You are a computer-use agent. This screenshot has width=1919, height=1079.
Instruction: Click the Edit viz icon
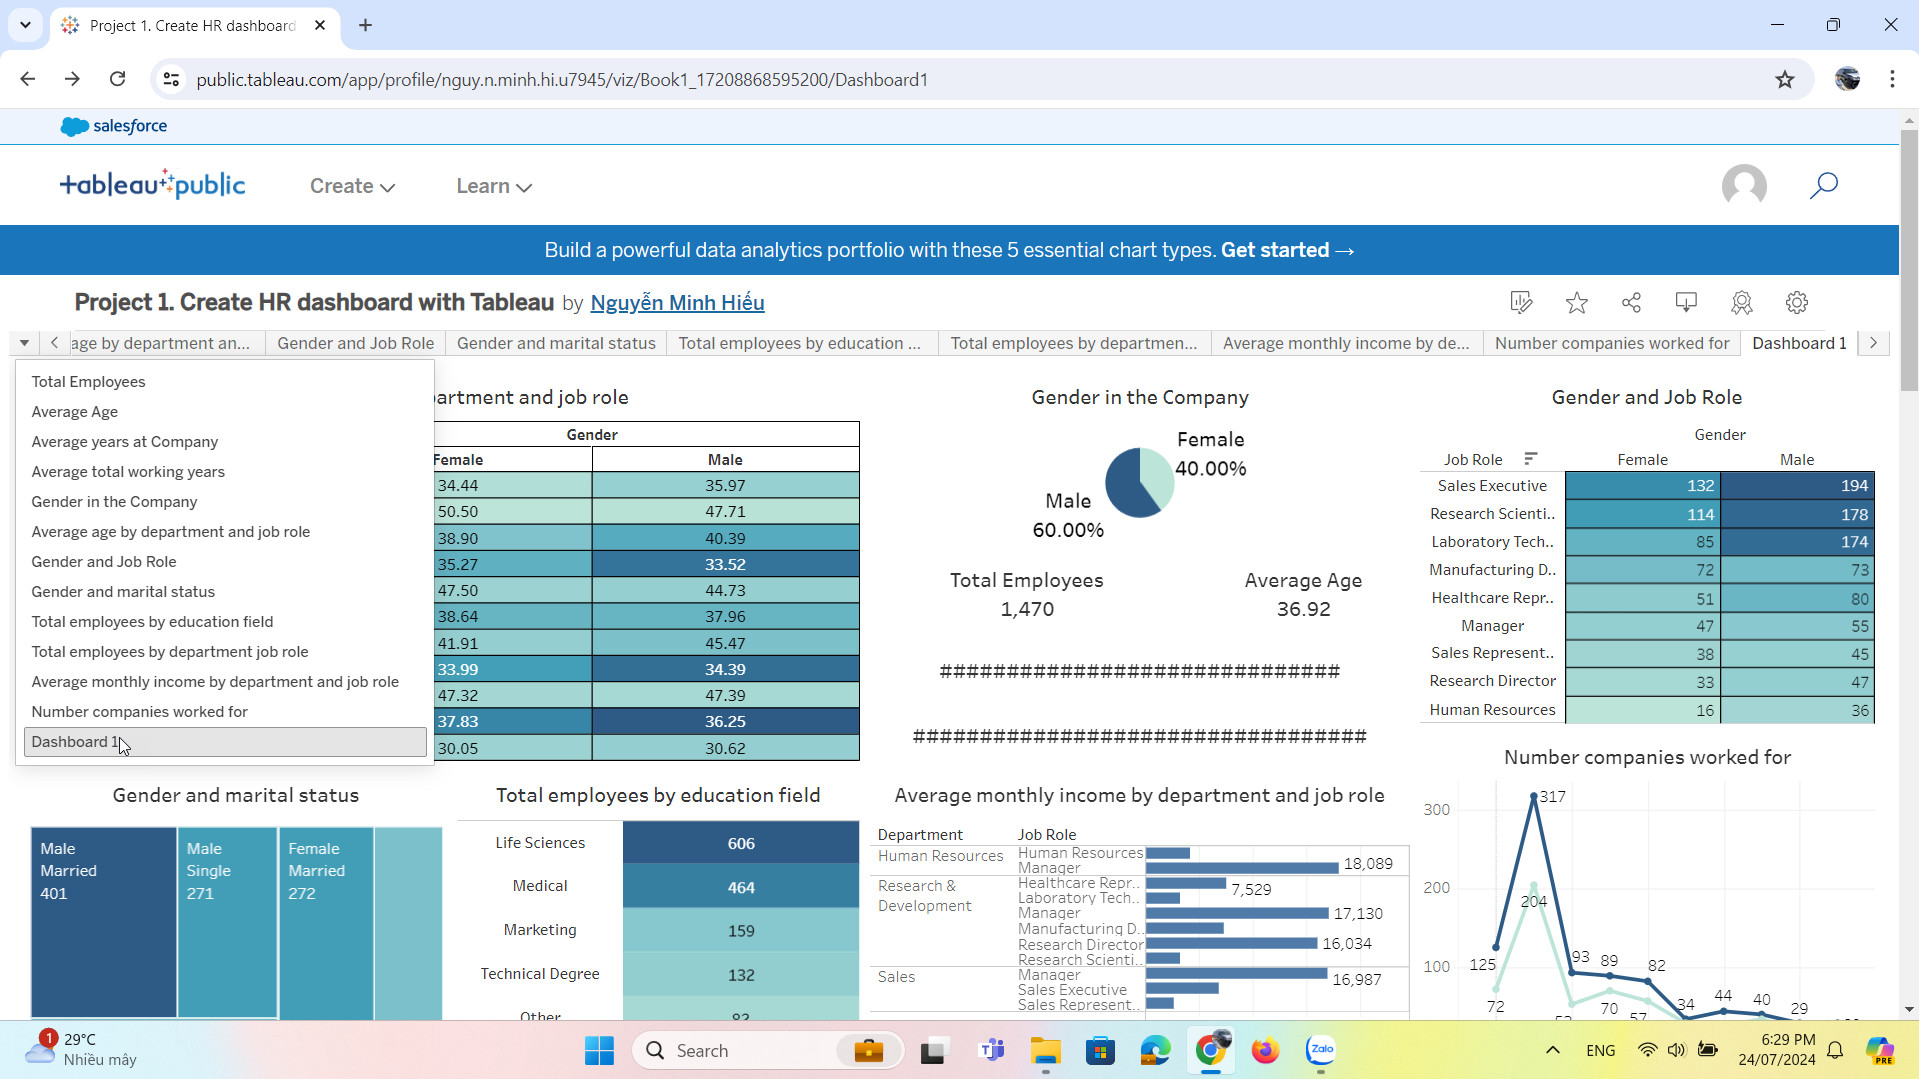(x=1521, y=302)
